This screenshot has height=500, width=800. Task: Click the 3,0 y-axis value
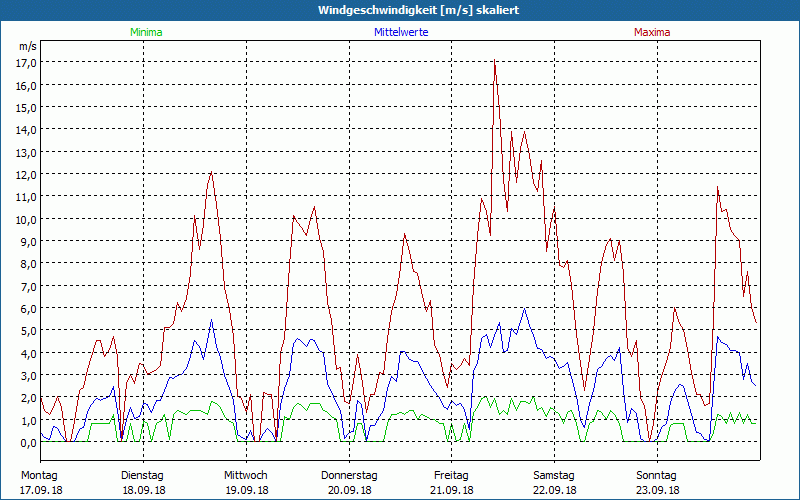pos(28,376)
